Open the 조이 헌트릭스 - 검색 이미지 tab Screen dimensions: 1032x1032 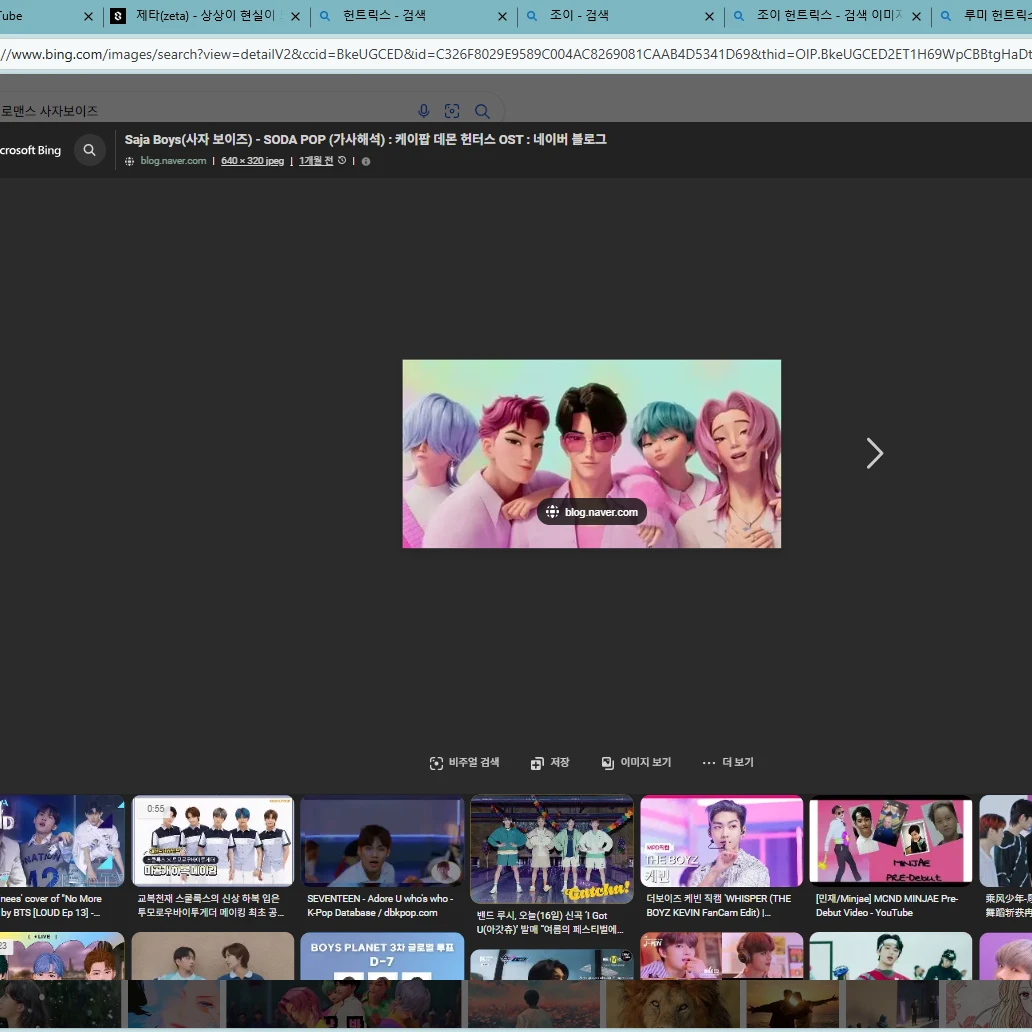pyautogui.click(x=827, y=16)
